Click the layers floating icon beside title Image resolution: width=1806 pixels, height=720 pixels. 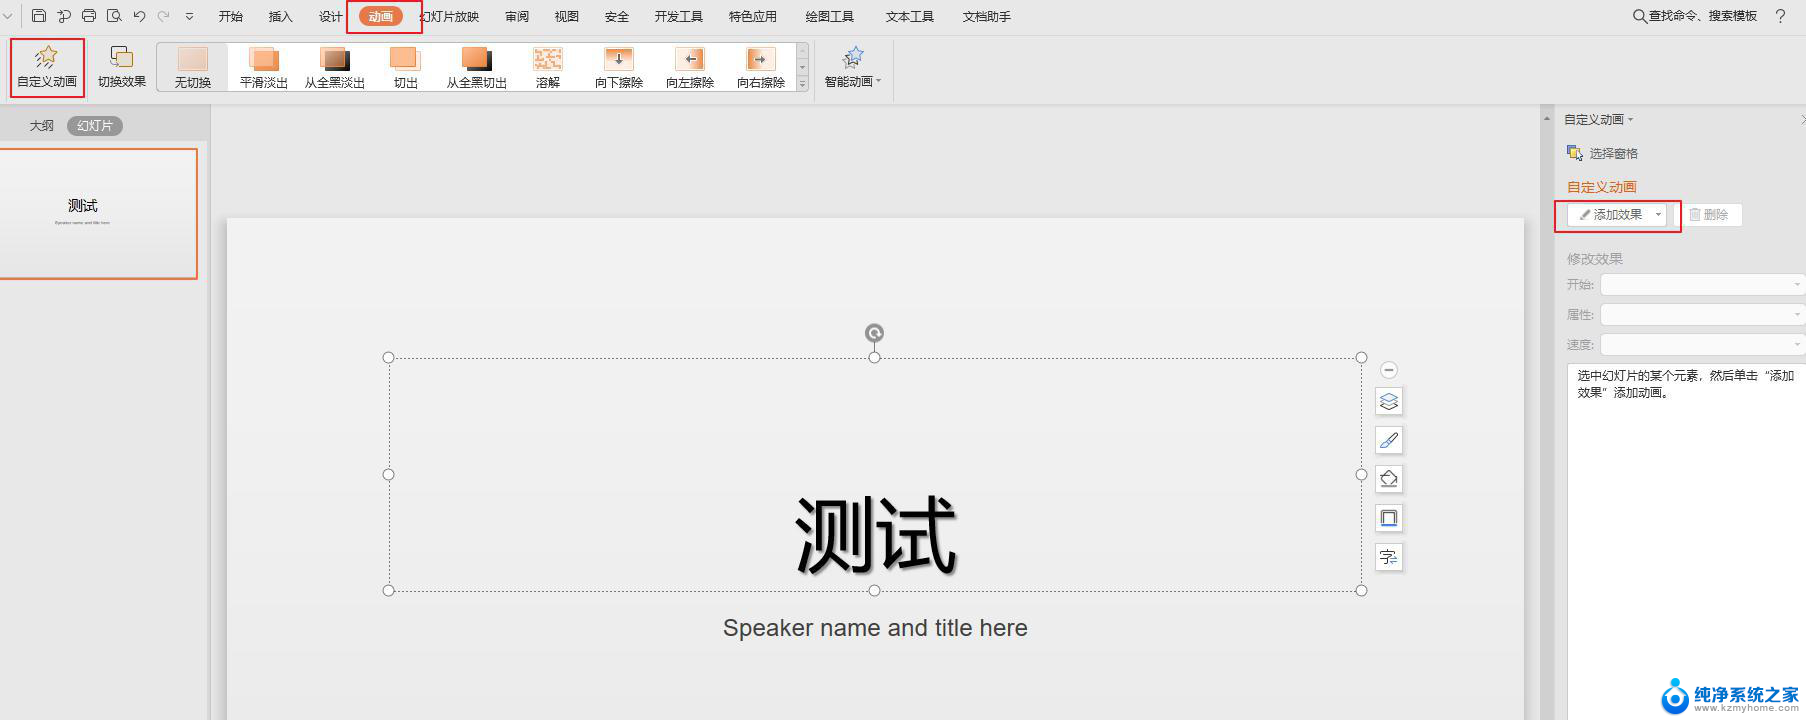pos(1389,401)
